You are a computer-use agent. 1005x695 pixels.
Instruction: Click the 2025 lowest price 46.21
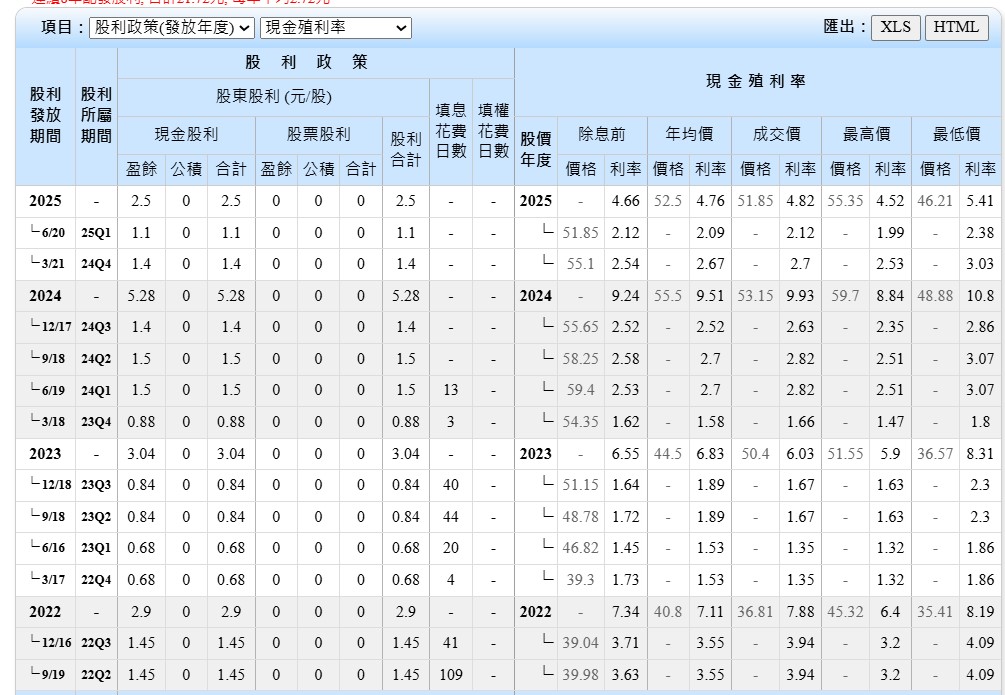(x=935, y=201)
